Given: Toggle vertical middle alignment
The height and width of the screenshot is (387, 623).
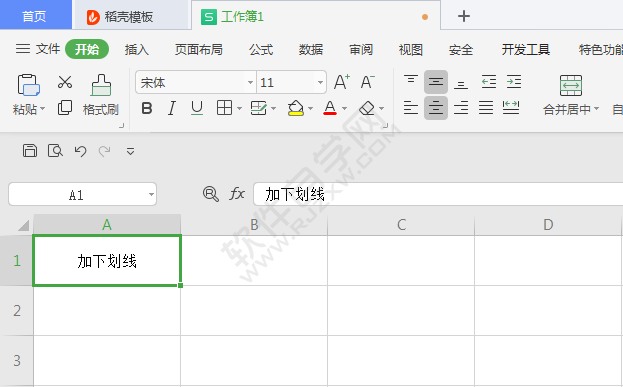Looking at the screenshot, I should pos(436,82).
